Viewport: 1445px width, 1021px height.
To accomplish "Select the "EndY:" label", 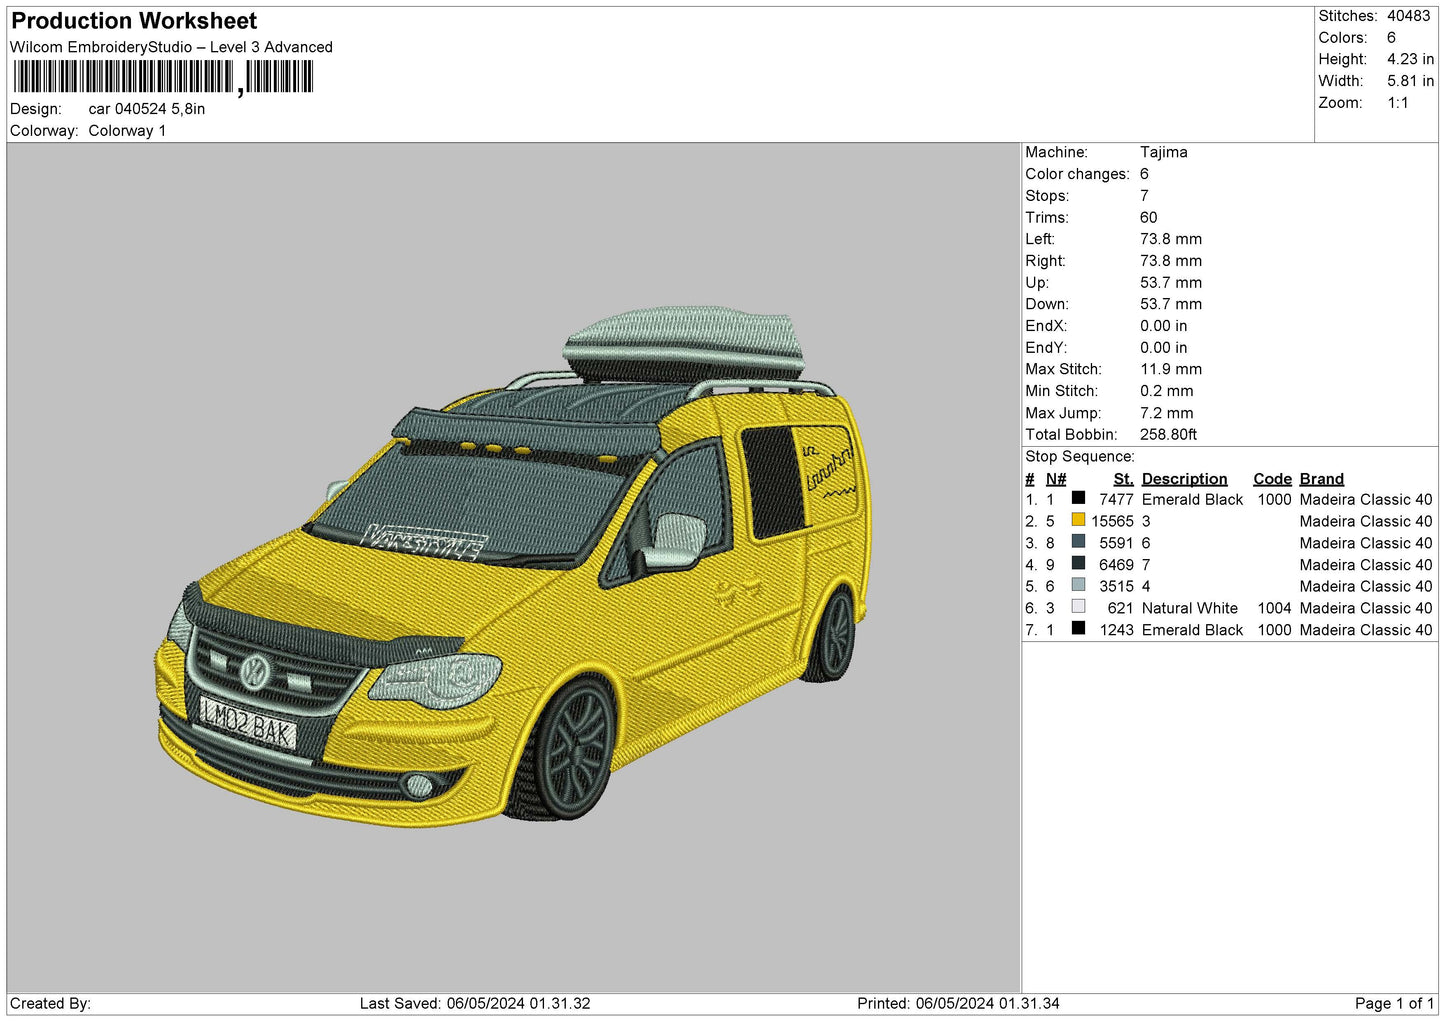I will pos(1046,348).
